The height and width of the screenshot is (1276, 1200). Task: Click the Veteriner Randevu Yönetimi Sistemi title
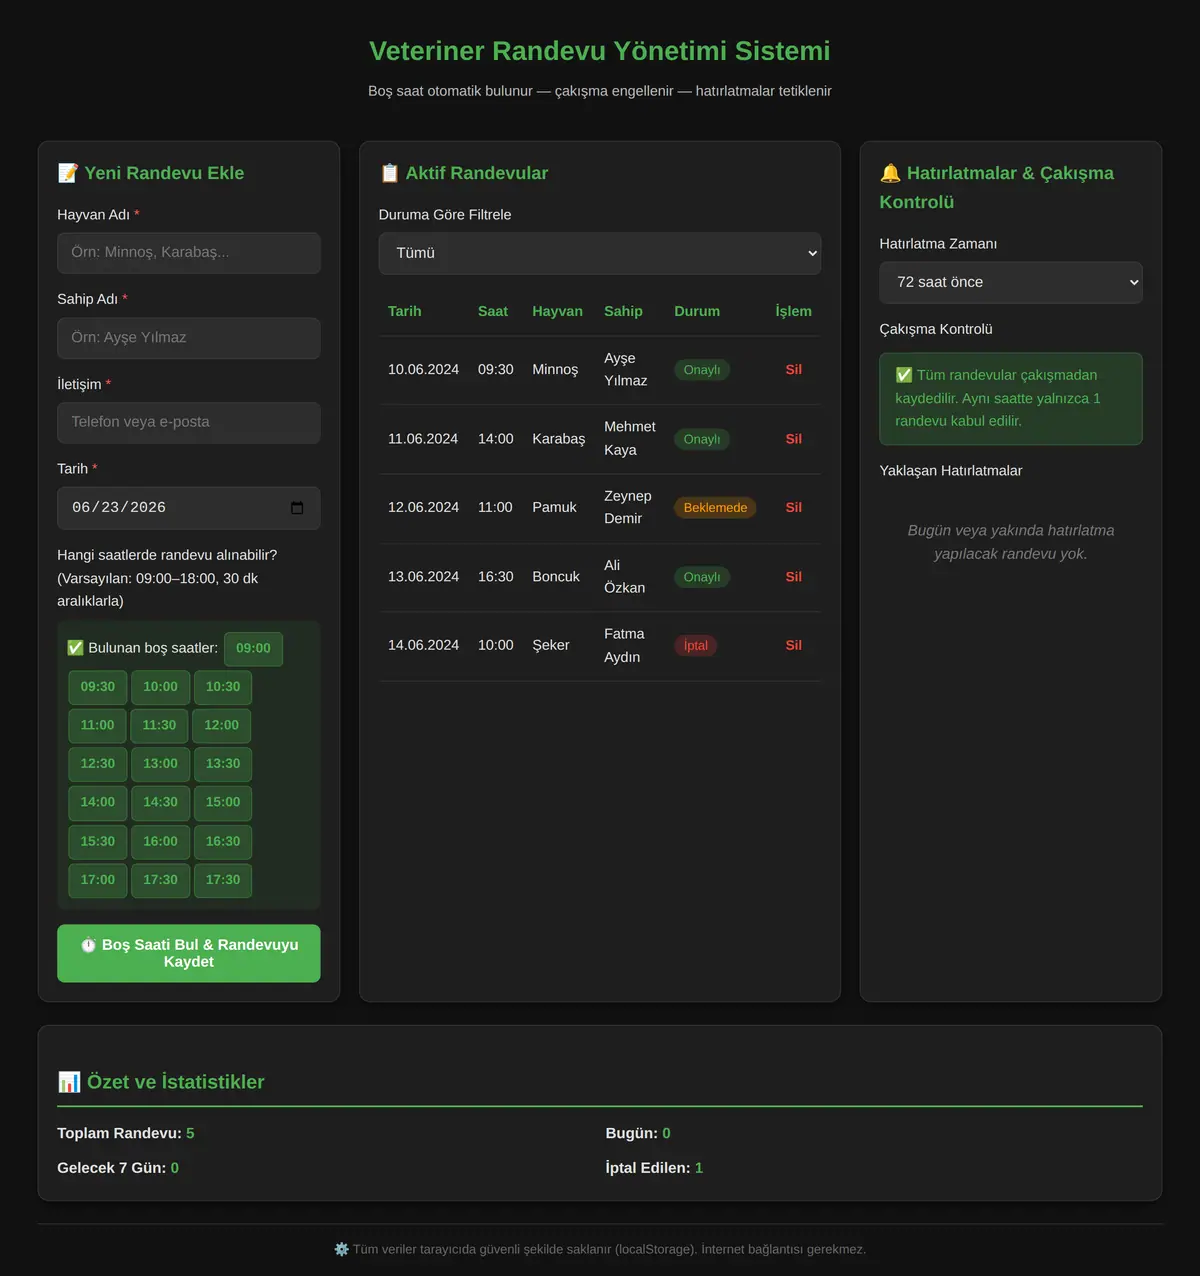pyautogui.click(x=600, y=51)
